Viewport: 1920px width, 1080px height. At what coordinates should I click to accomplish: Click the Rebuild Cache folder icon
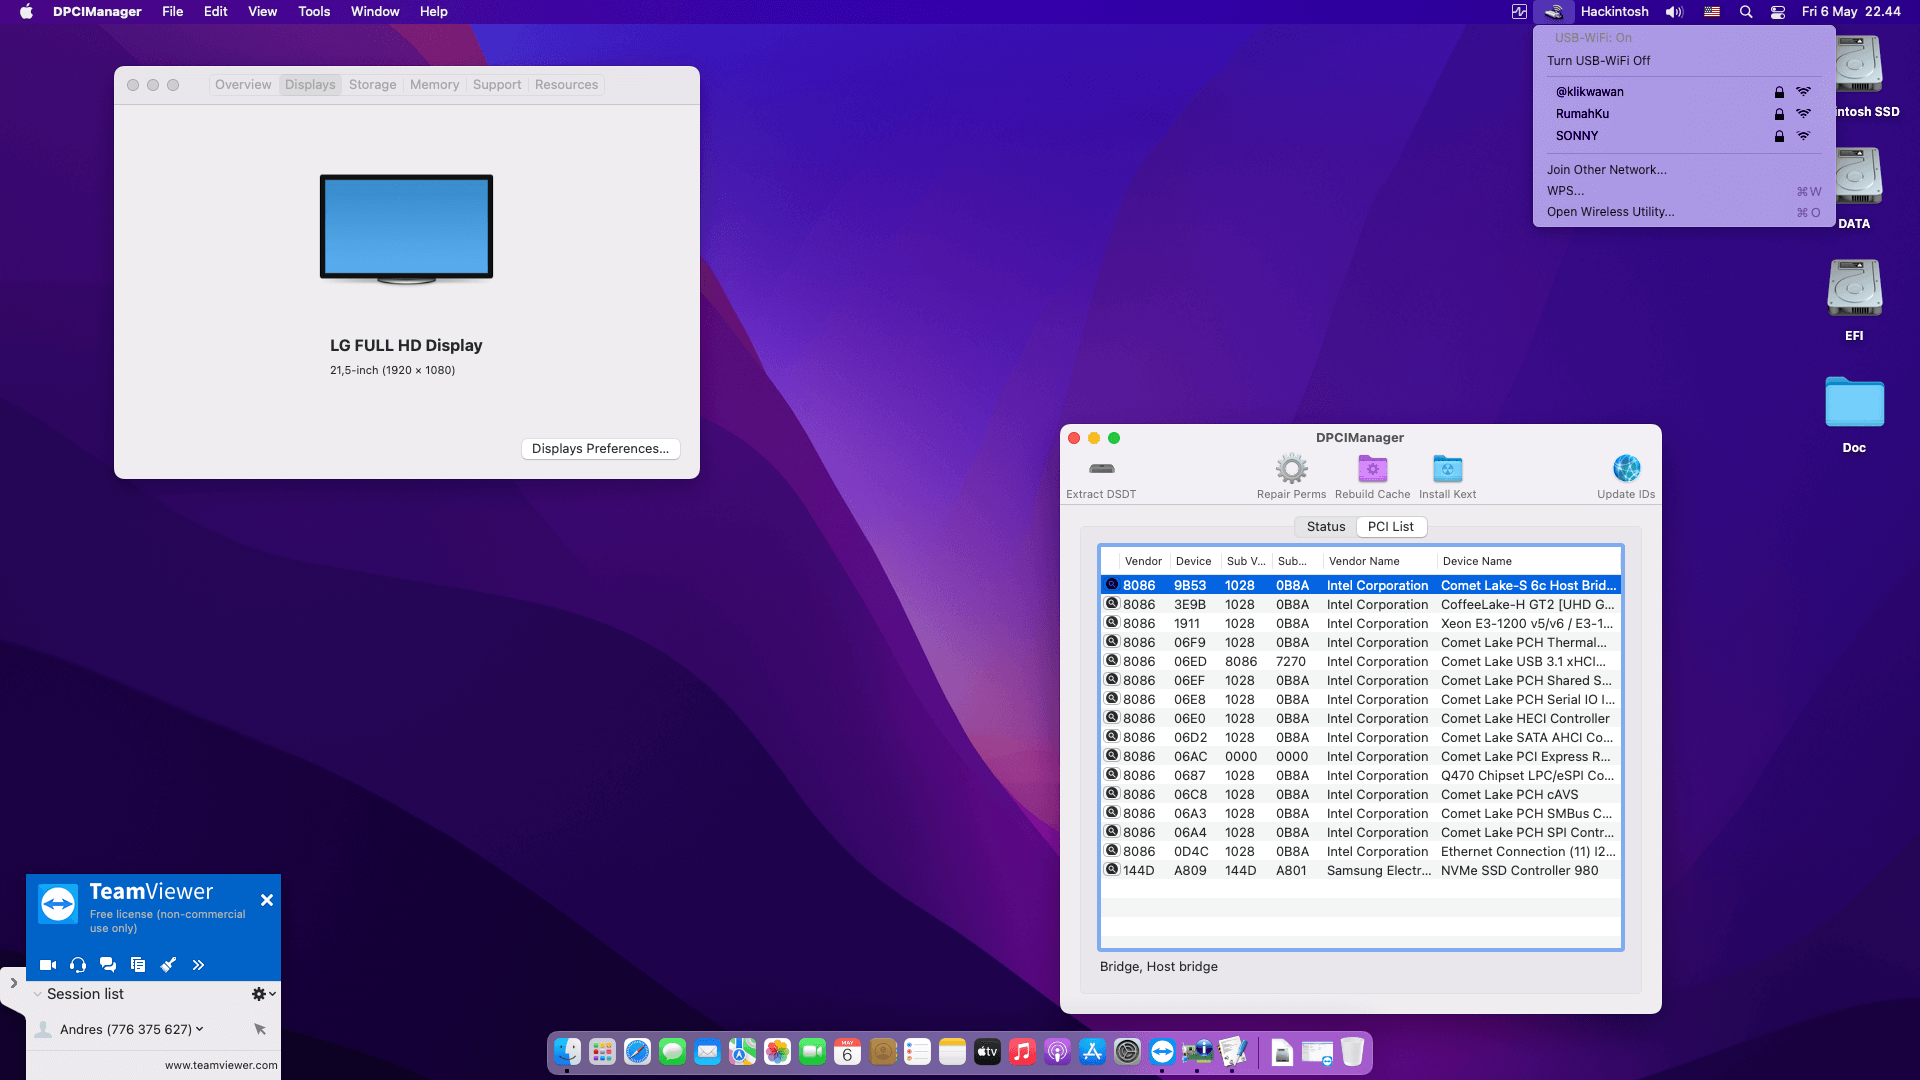click(x=1372, y=468)
